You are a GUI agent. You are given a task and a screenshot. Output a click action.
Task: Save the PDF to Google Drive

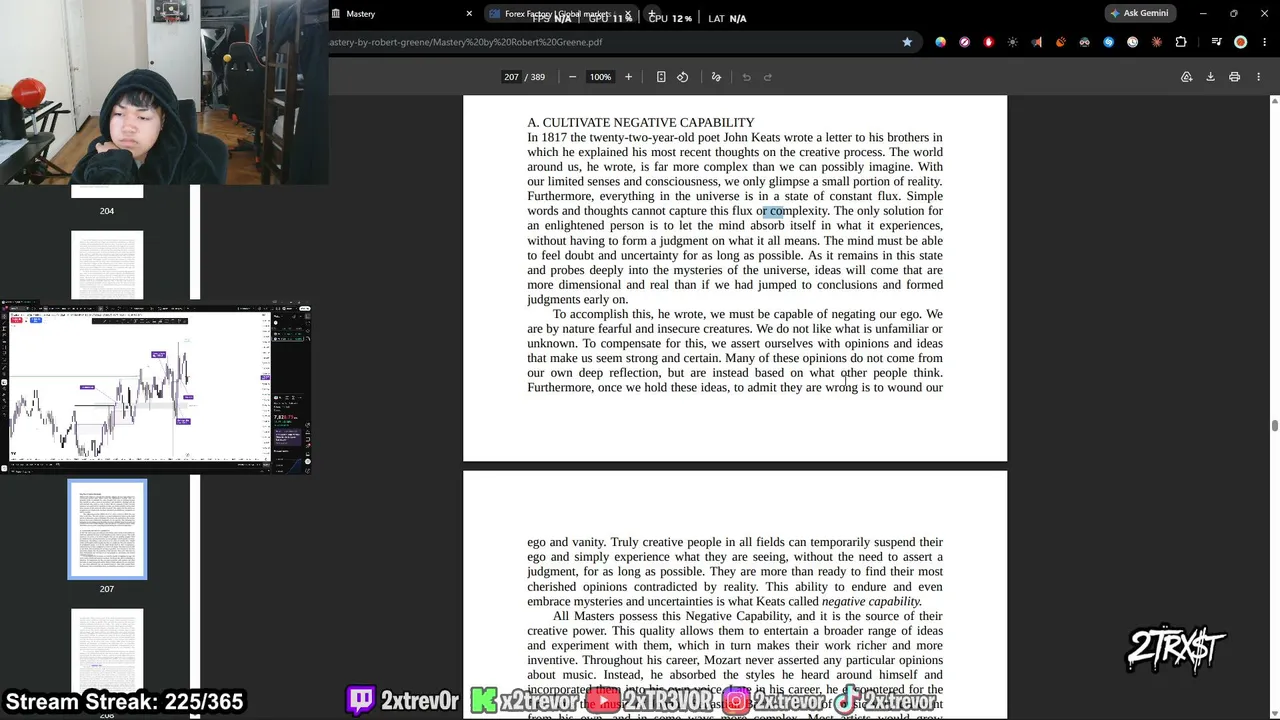tap(1186, 77)
